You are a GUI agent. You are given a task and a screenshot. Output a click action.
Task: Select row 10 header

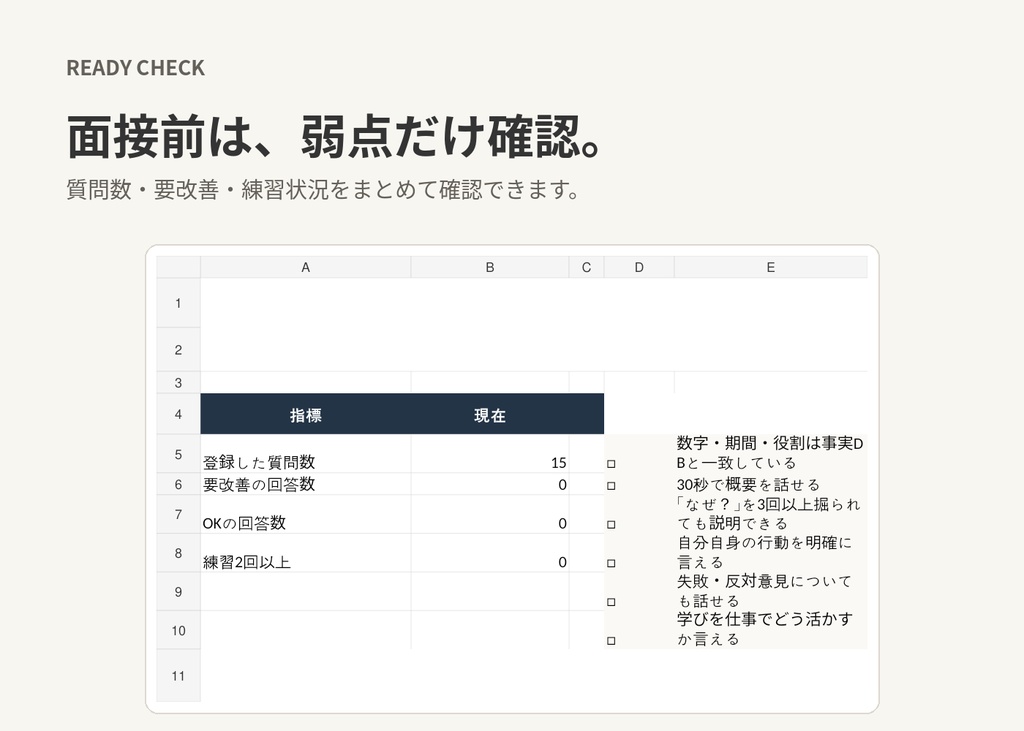click(178, 630)
